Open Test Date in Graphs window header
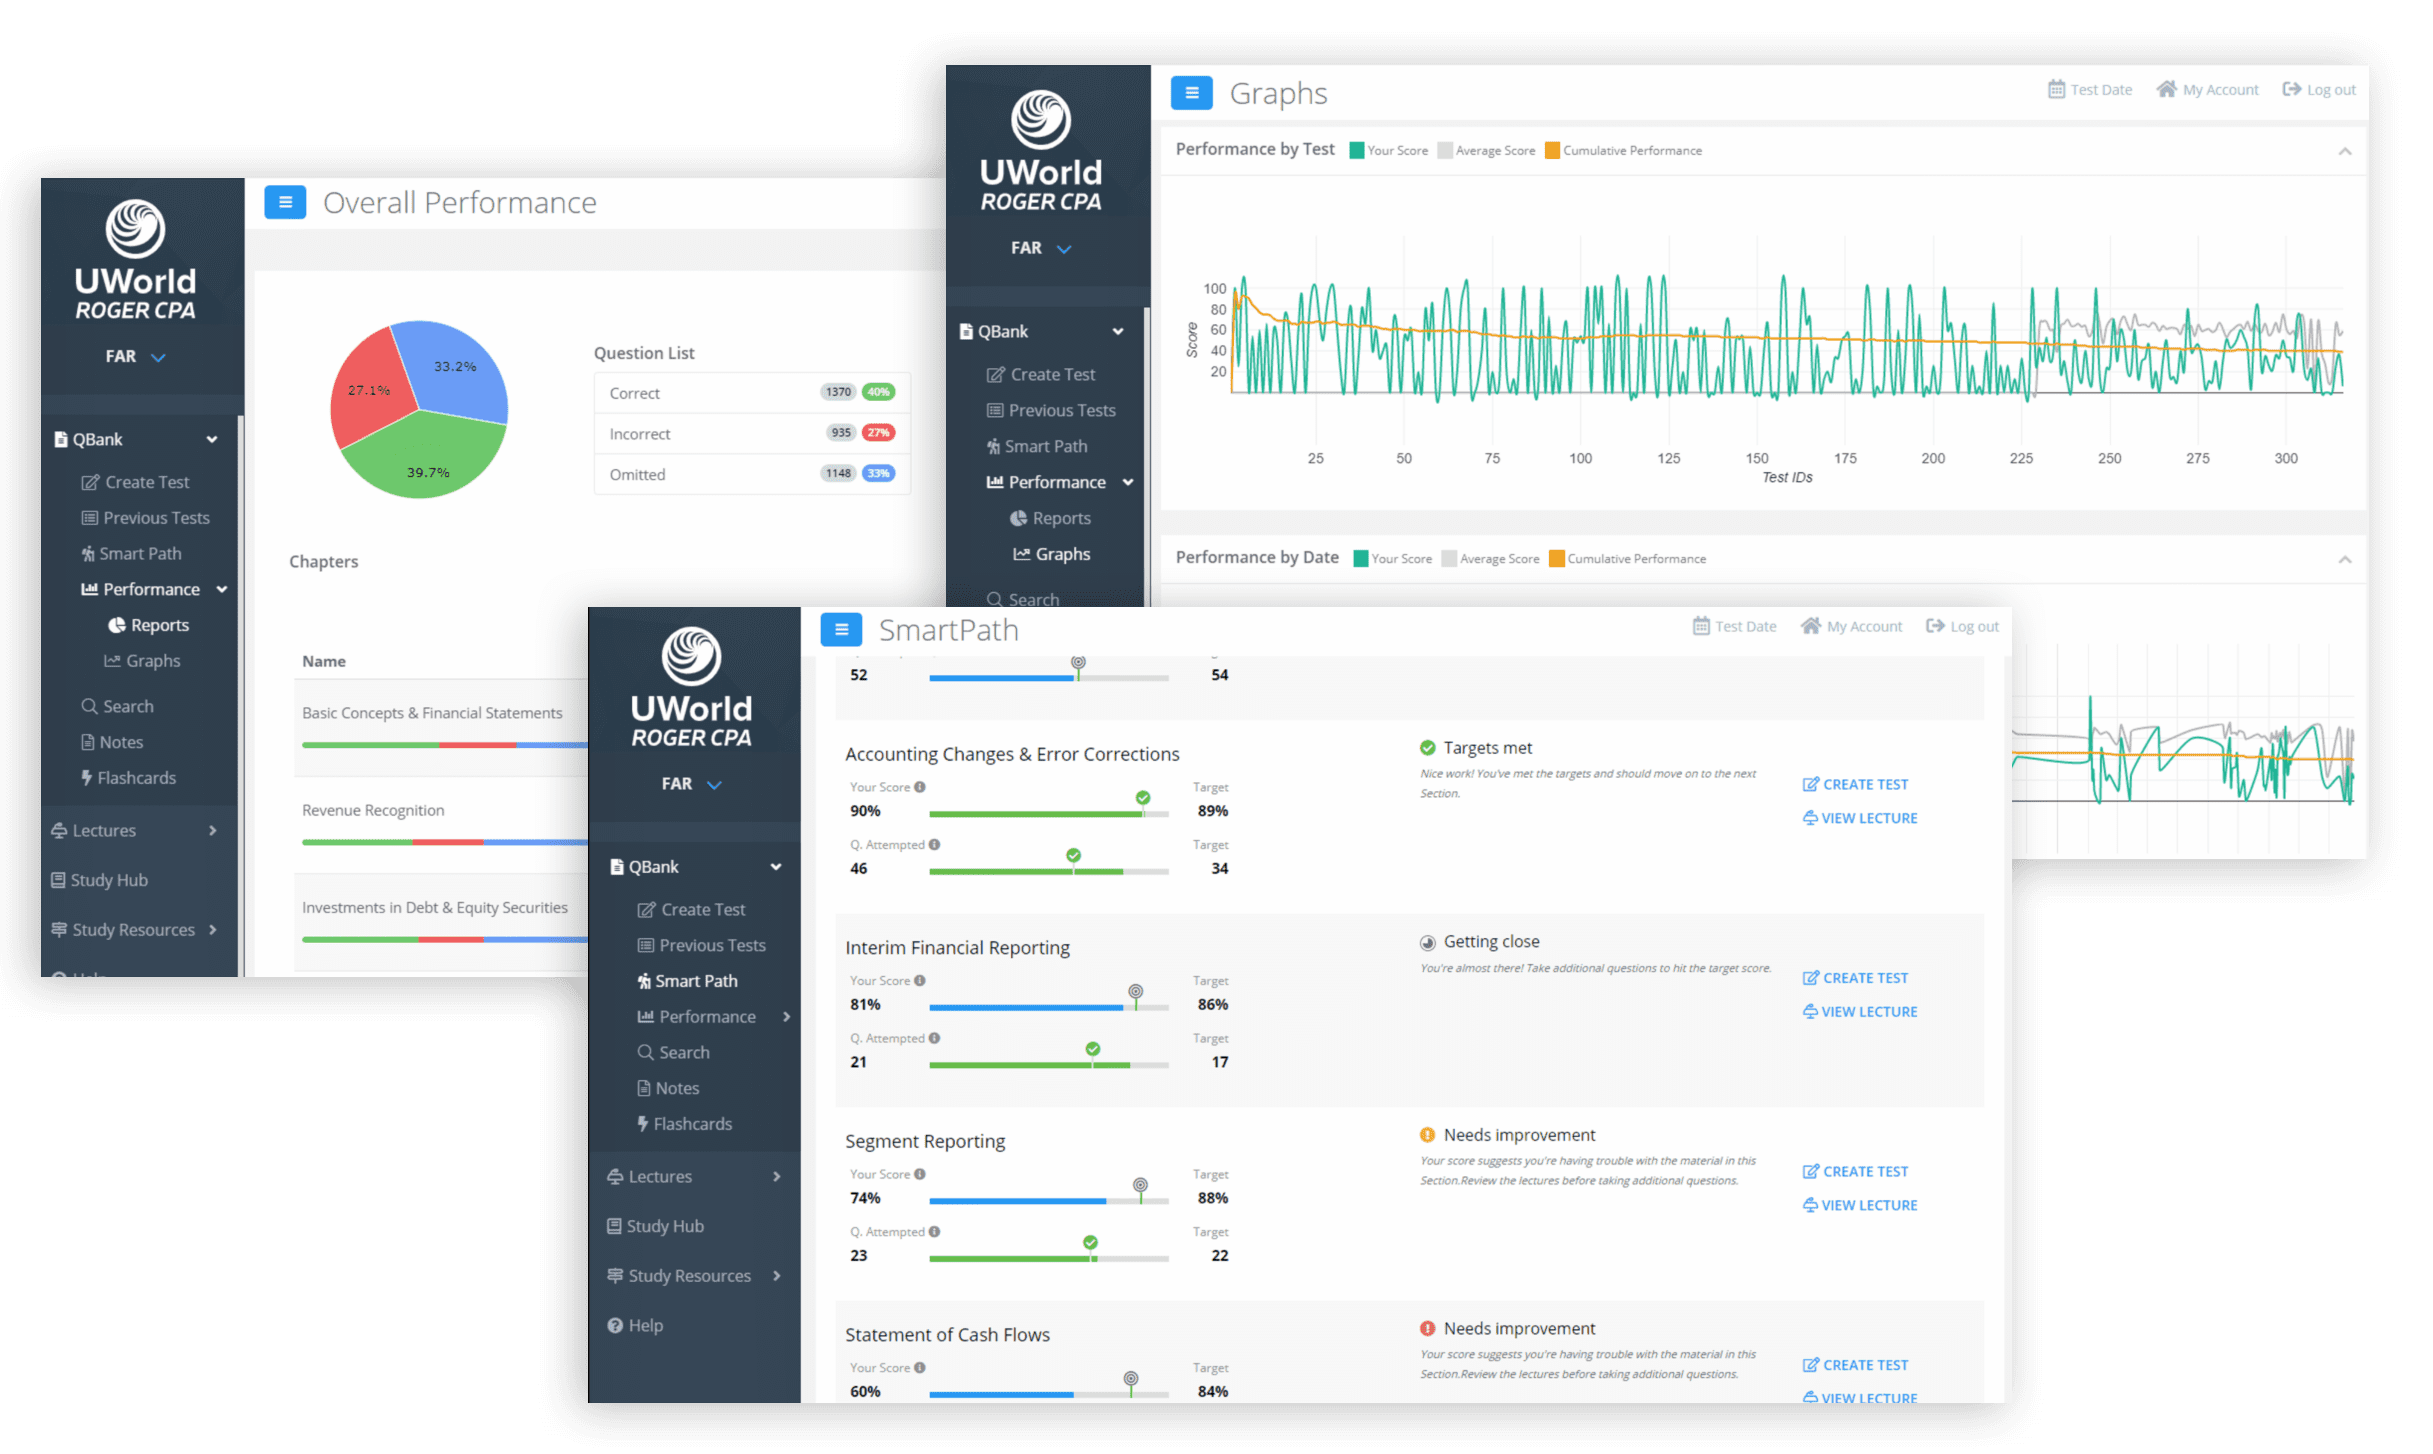The image size is (2433, 1454). point(2090,89)
